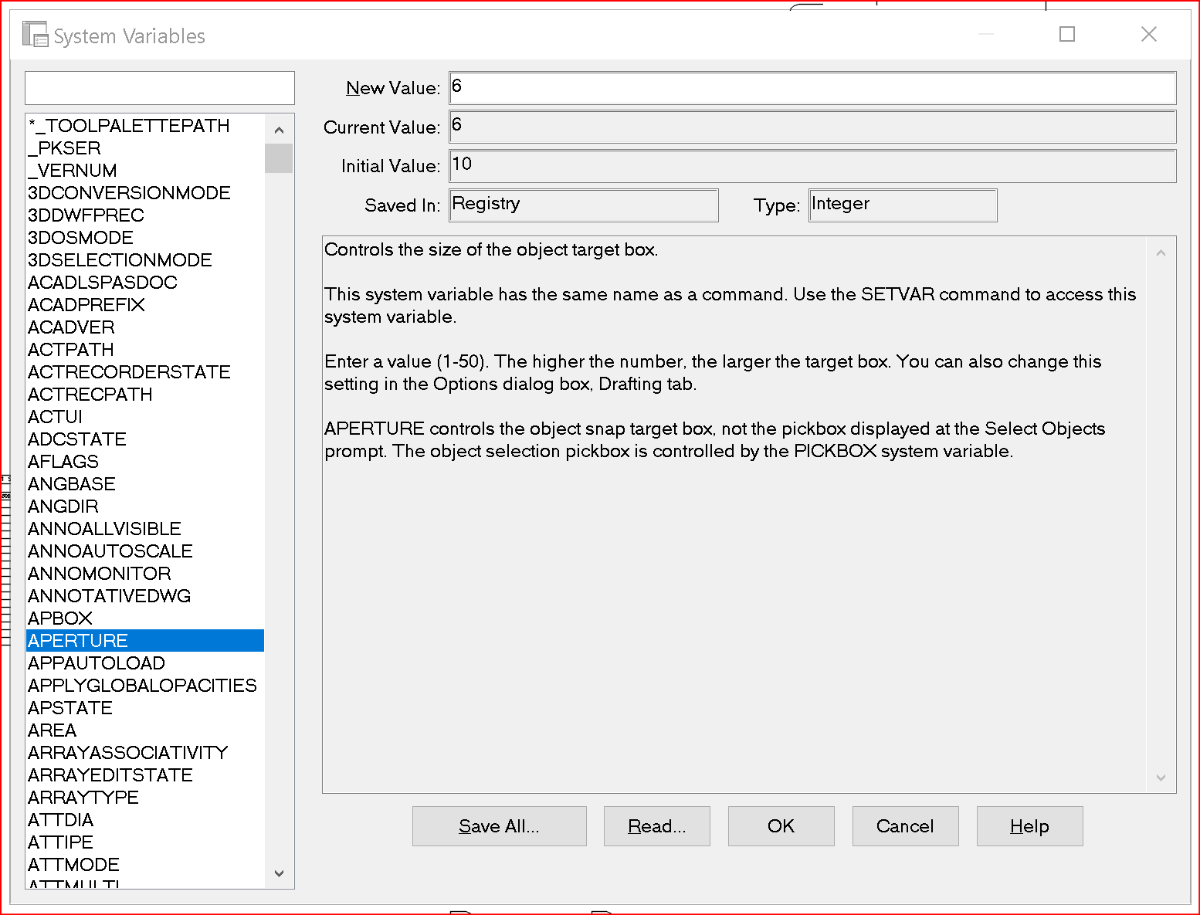Click OK to confirm changes
The image size is (1200, 915).
pyautogui.click(x=781, y=826)
